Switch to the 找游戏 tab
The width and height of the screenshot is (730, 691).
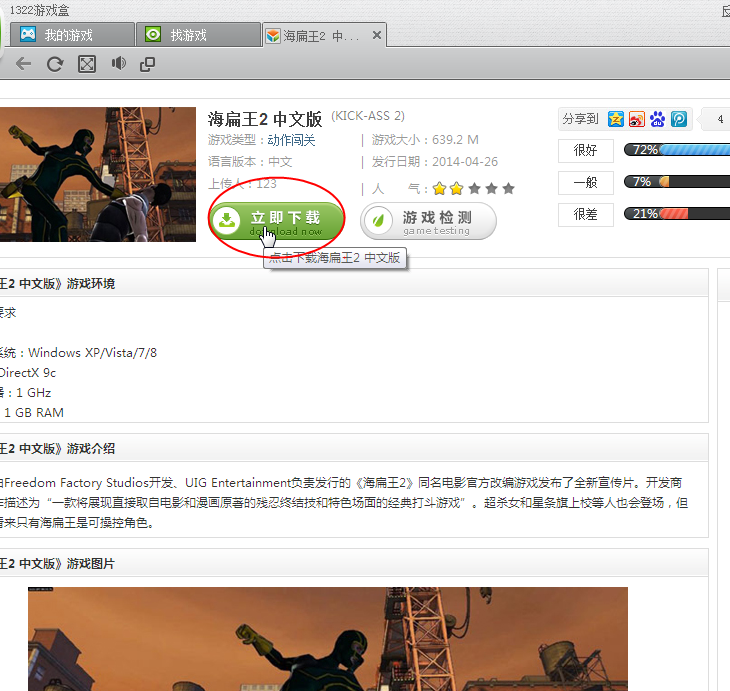[x=198, y=35]
